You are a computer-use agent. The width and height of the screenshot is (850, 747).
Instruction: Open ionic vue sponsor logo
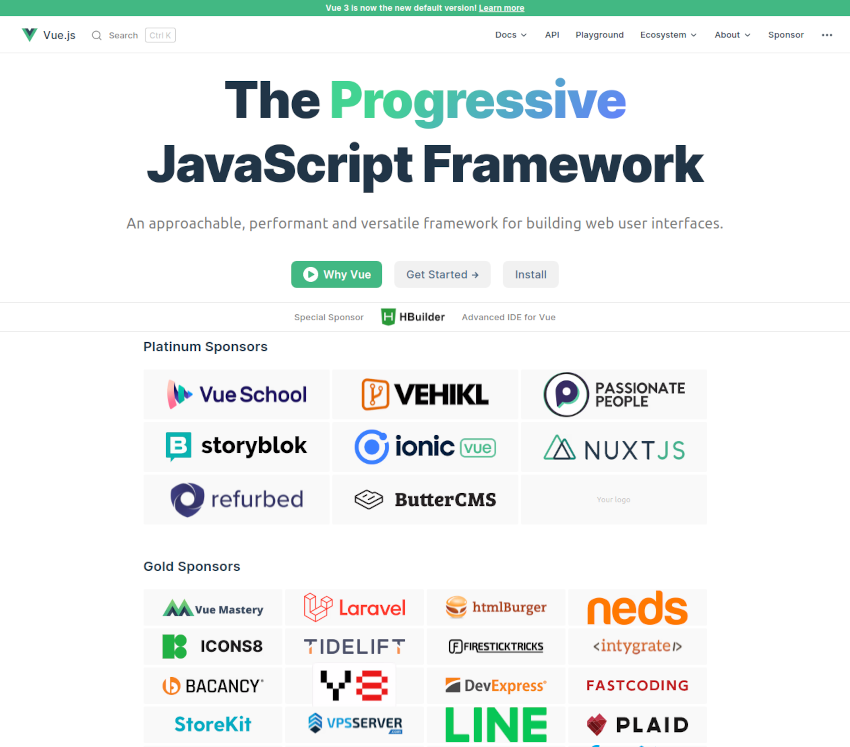click(425, 447)
